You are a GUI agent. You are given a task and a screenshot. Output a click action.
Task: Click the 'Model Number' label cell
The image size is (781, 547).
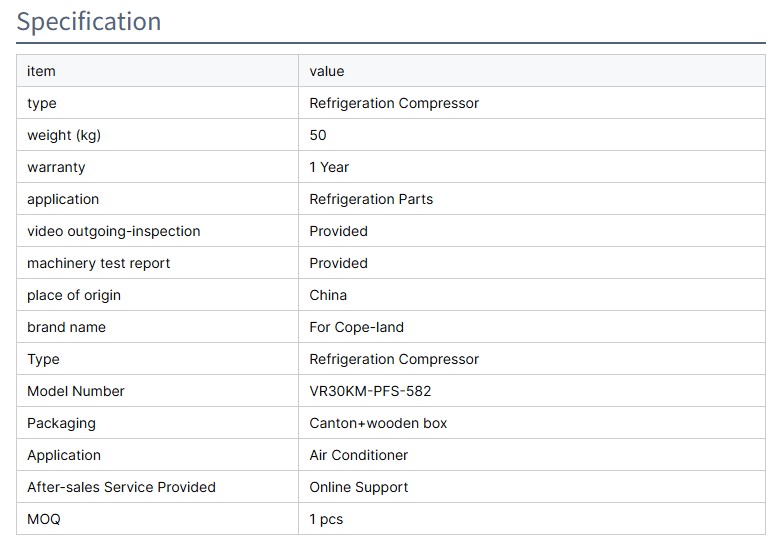pos(76,391)
